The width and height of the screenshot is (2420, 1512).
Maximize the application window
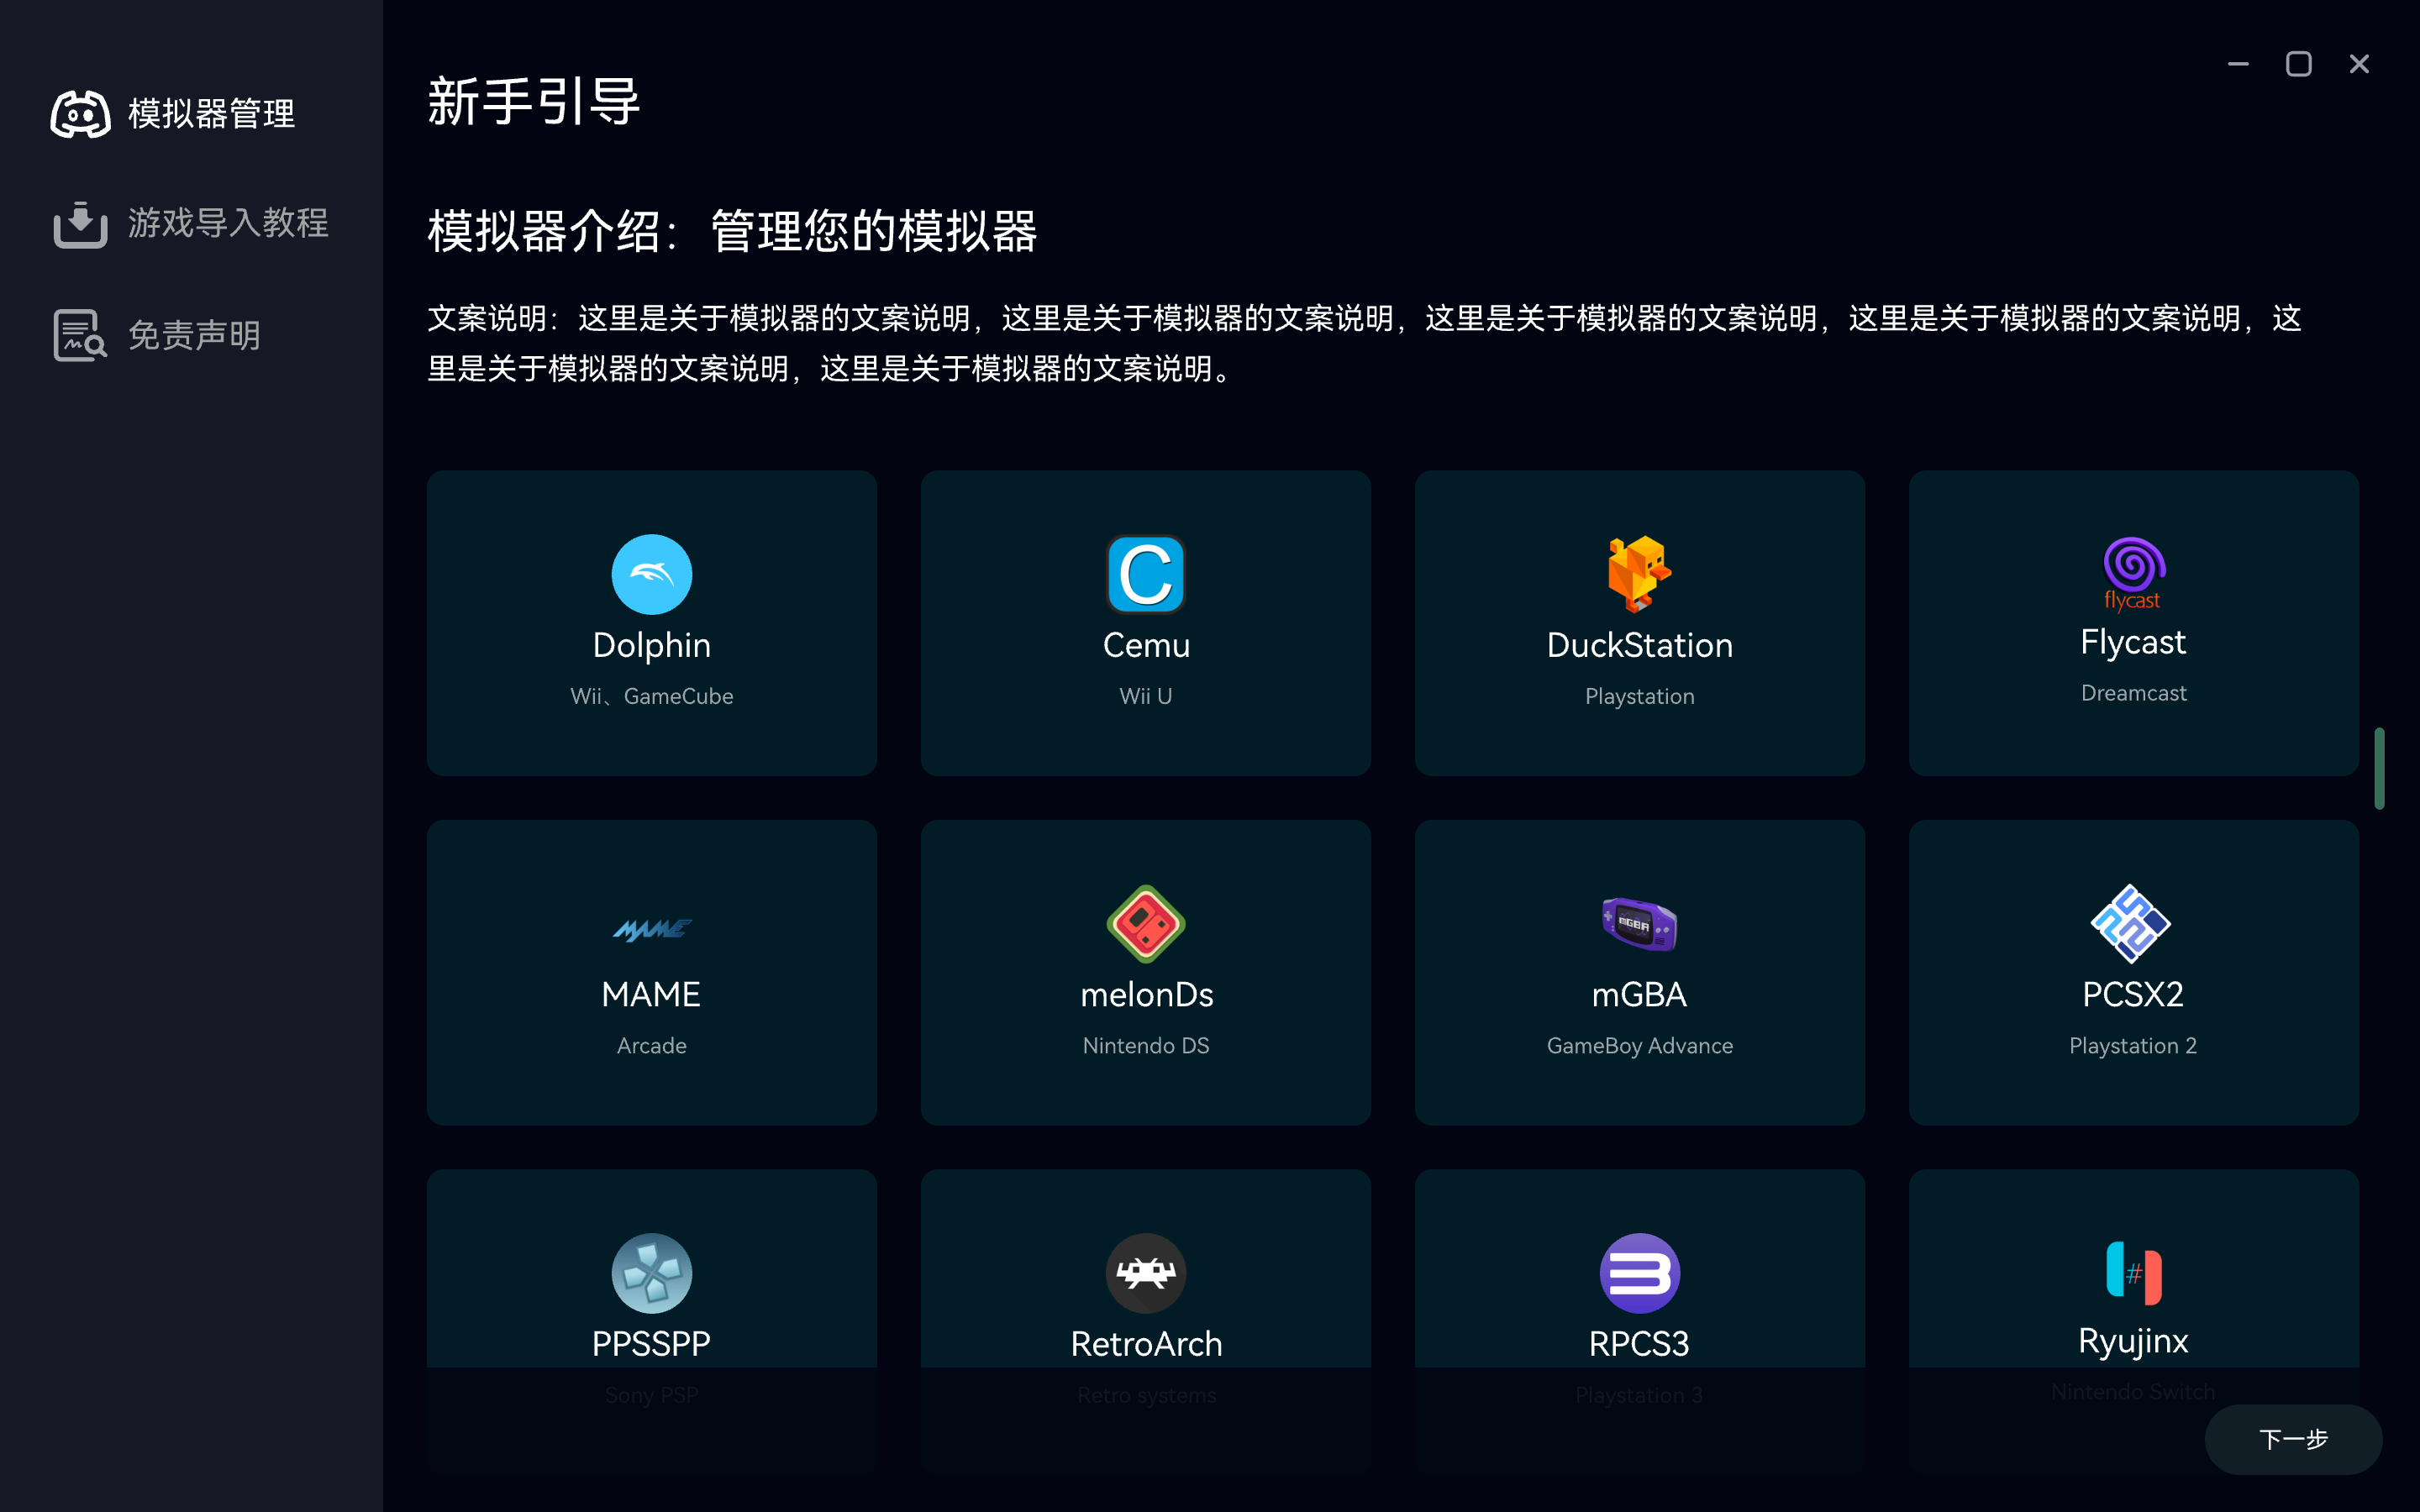(x=2298, y=64)
